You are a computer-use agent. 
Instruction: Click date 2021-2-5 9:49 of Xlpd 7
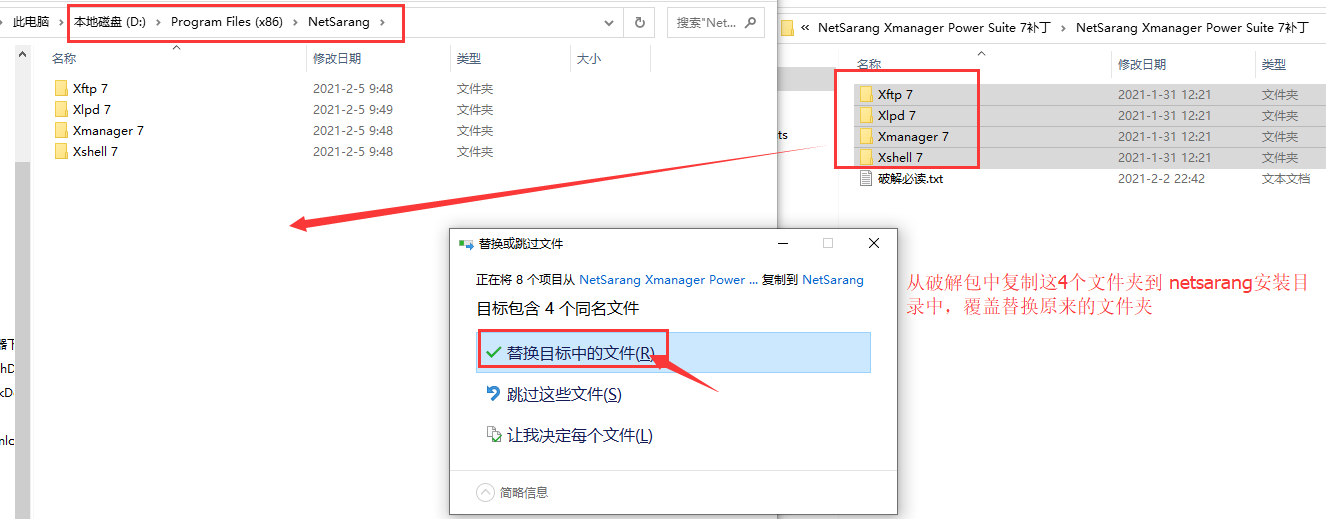353,110
